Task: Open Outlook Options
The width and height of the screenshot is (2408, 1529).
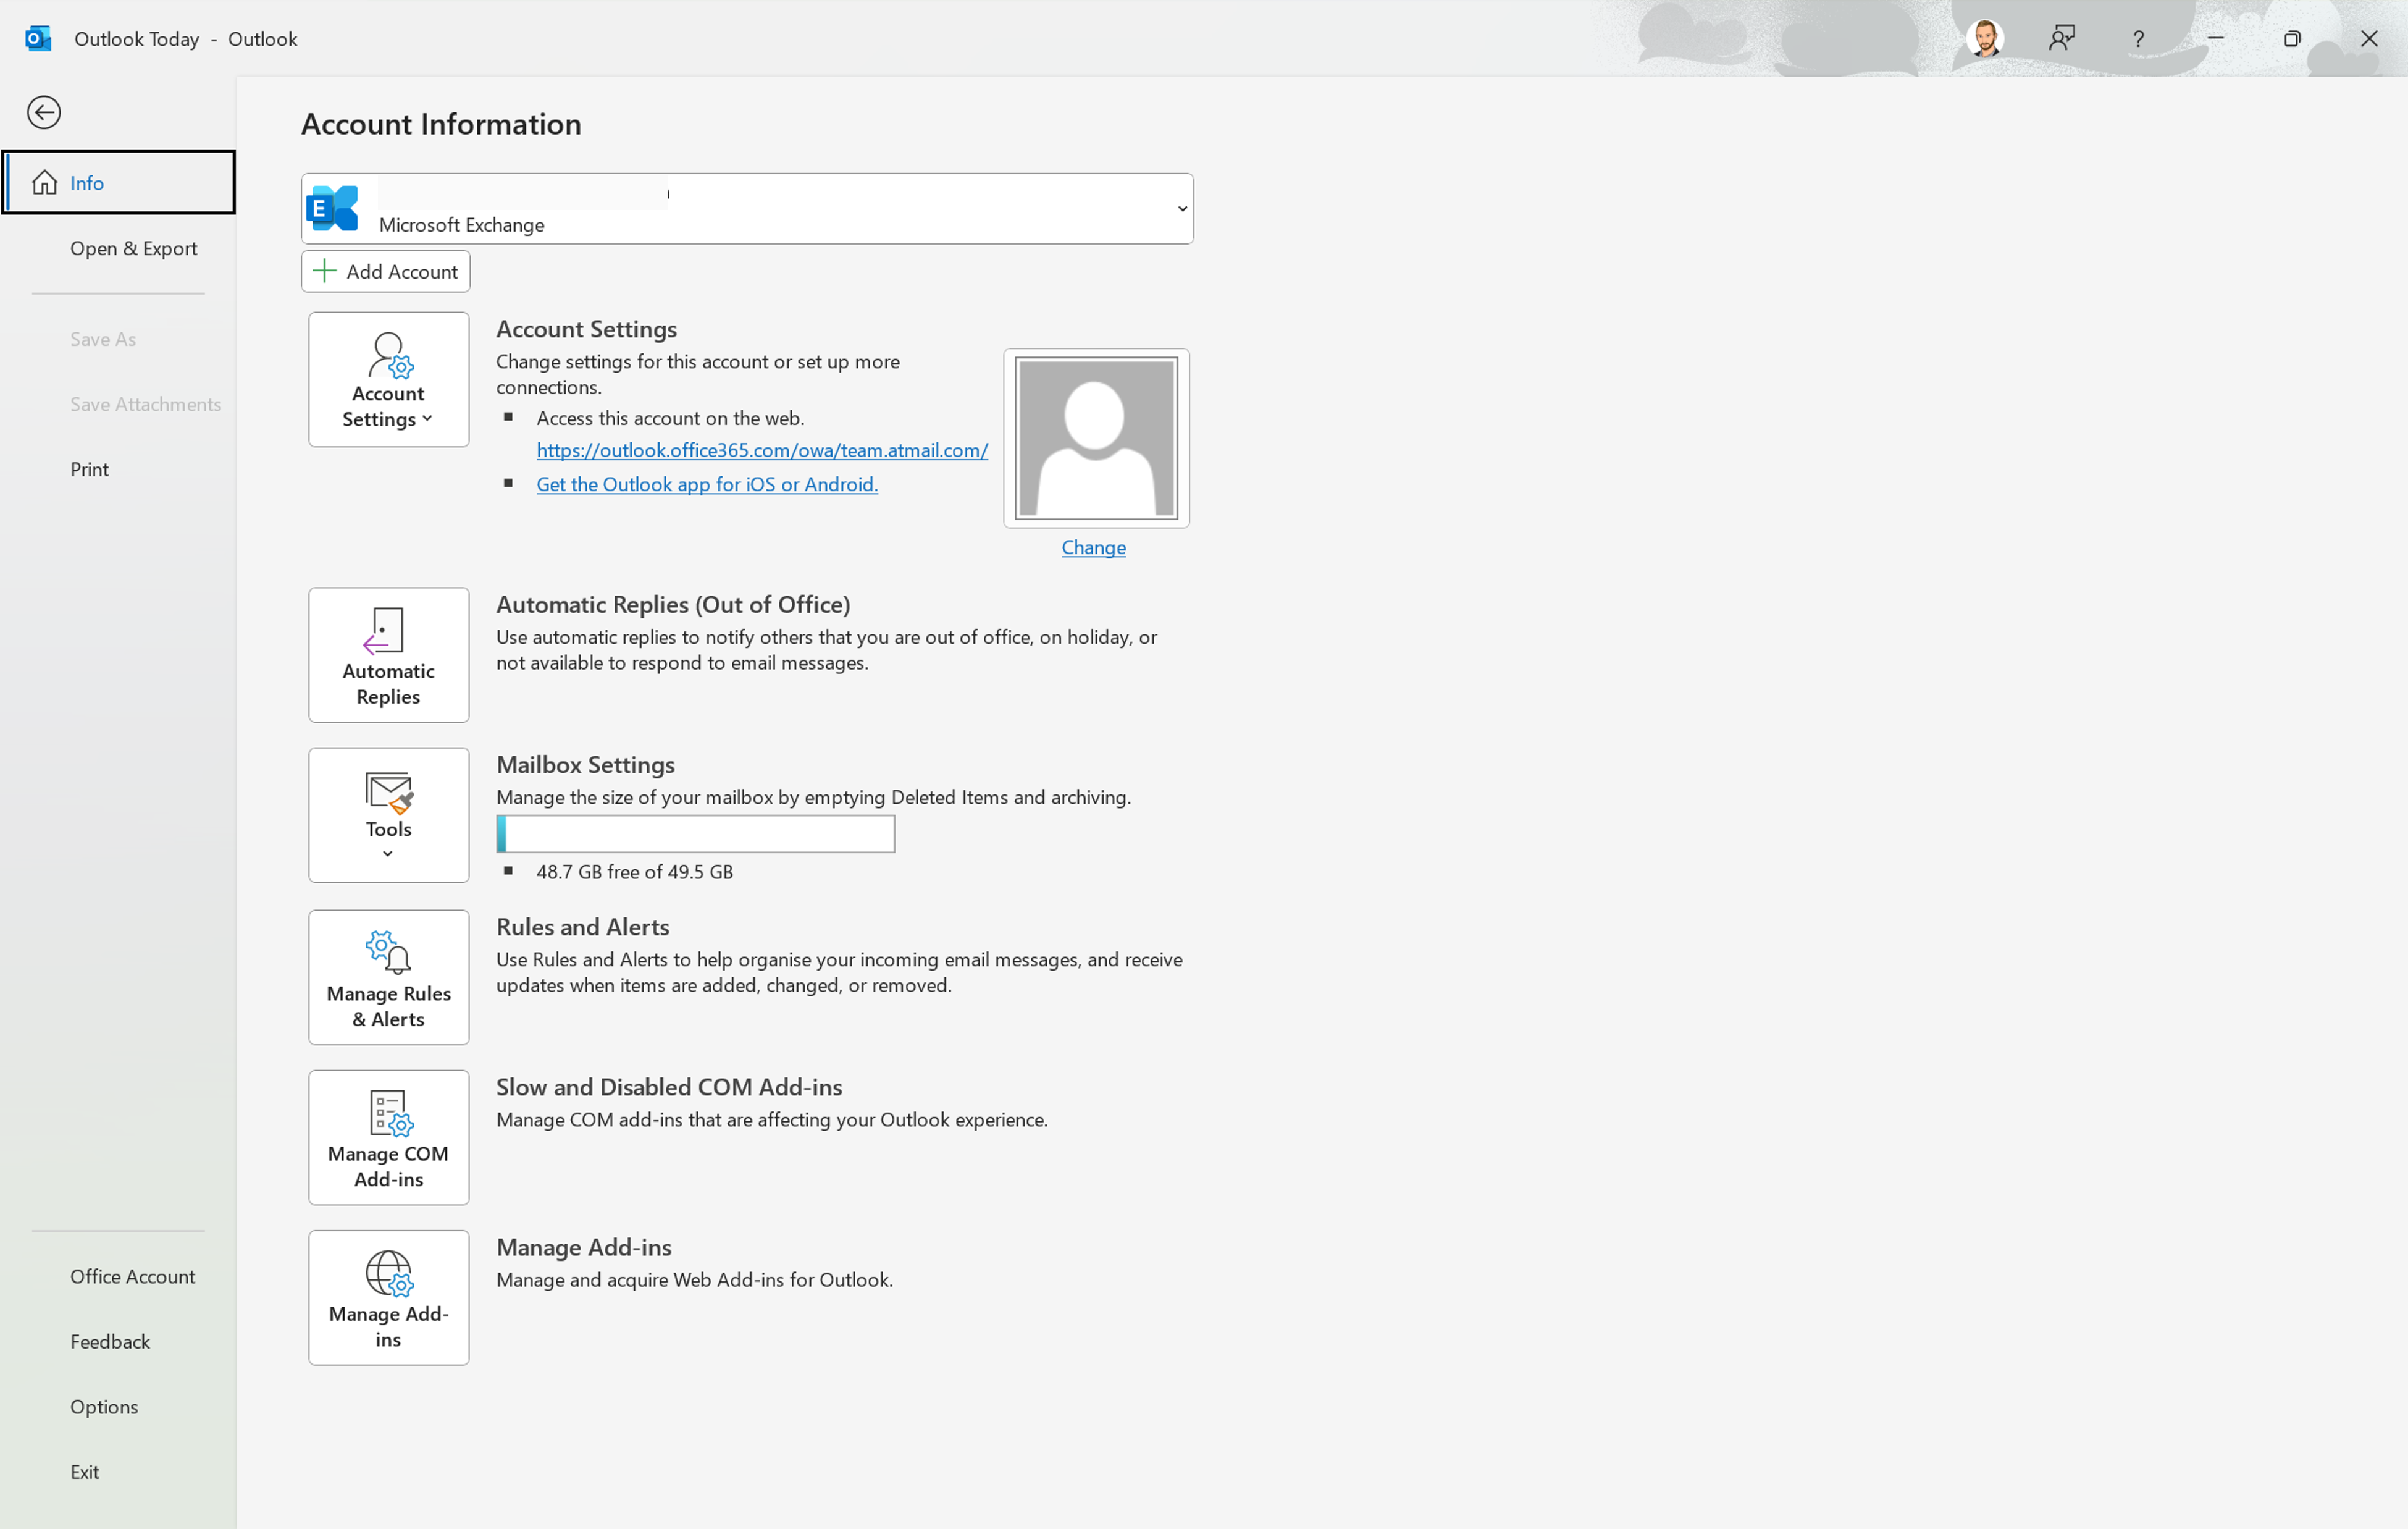Action: pos(119,1406)
